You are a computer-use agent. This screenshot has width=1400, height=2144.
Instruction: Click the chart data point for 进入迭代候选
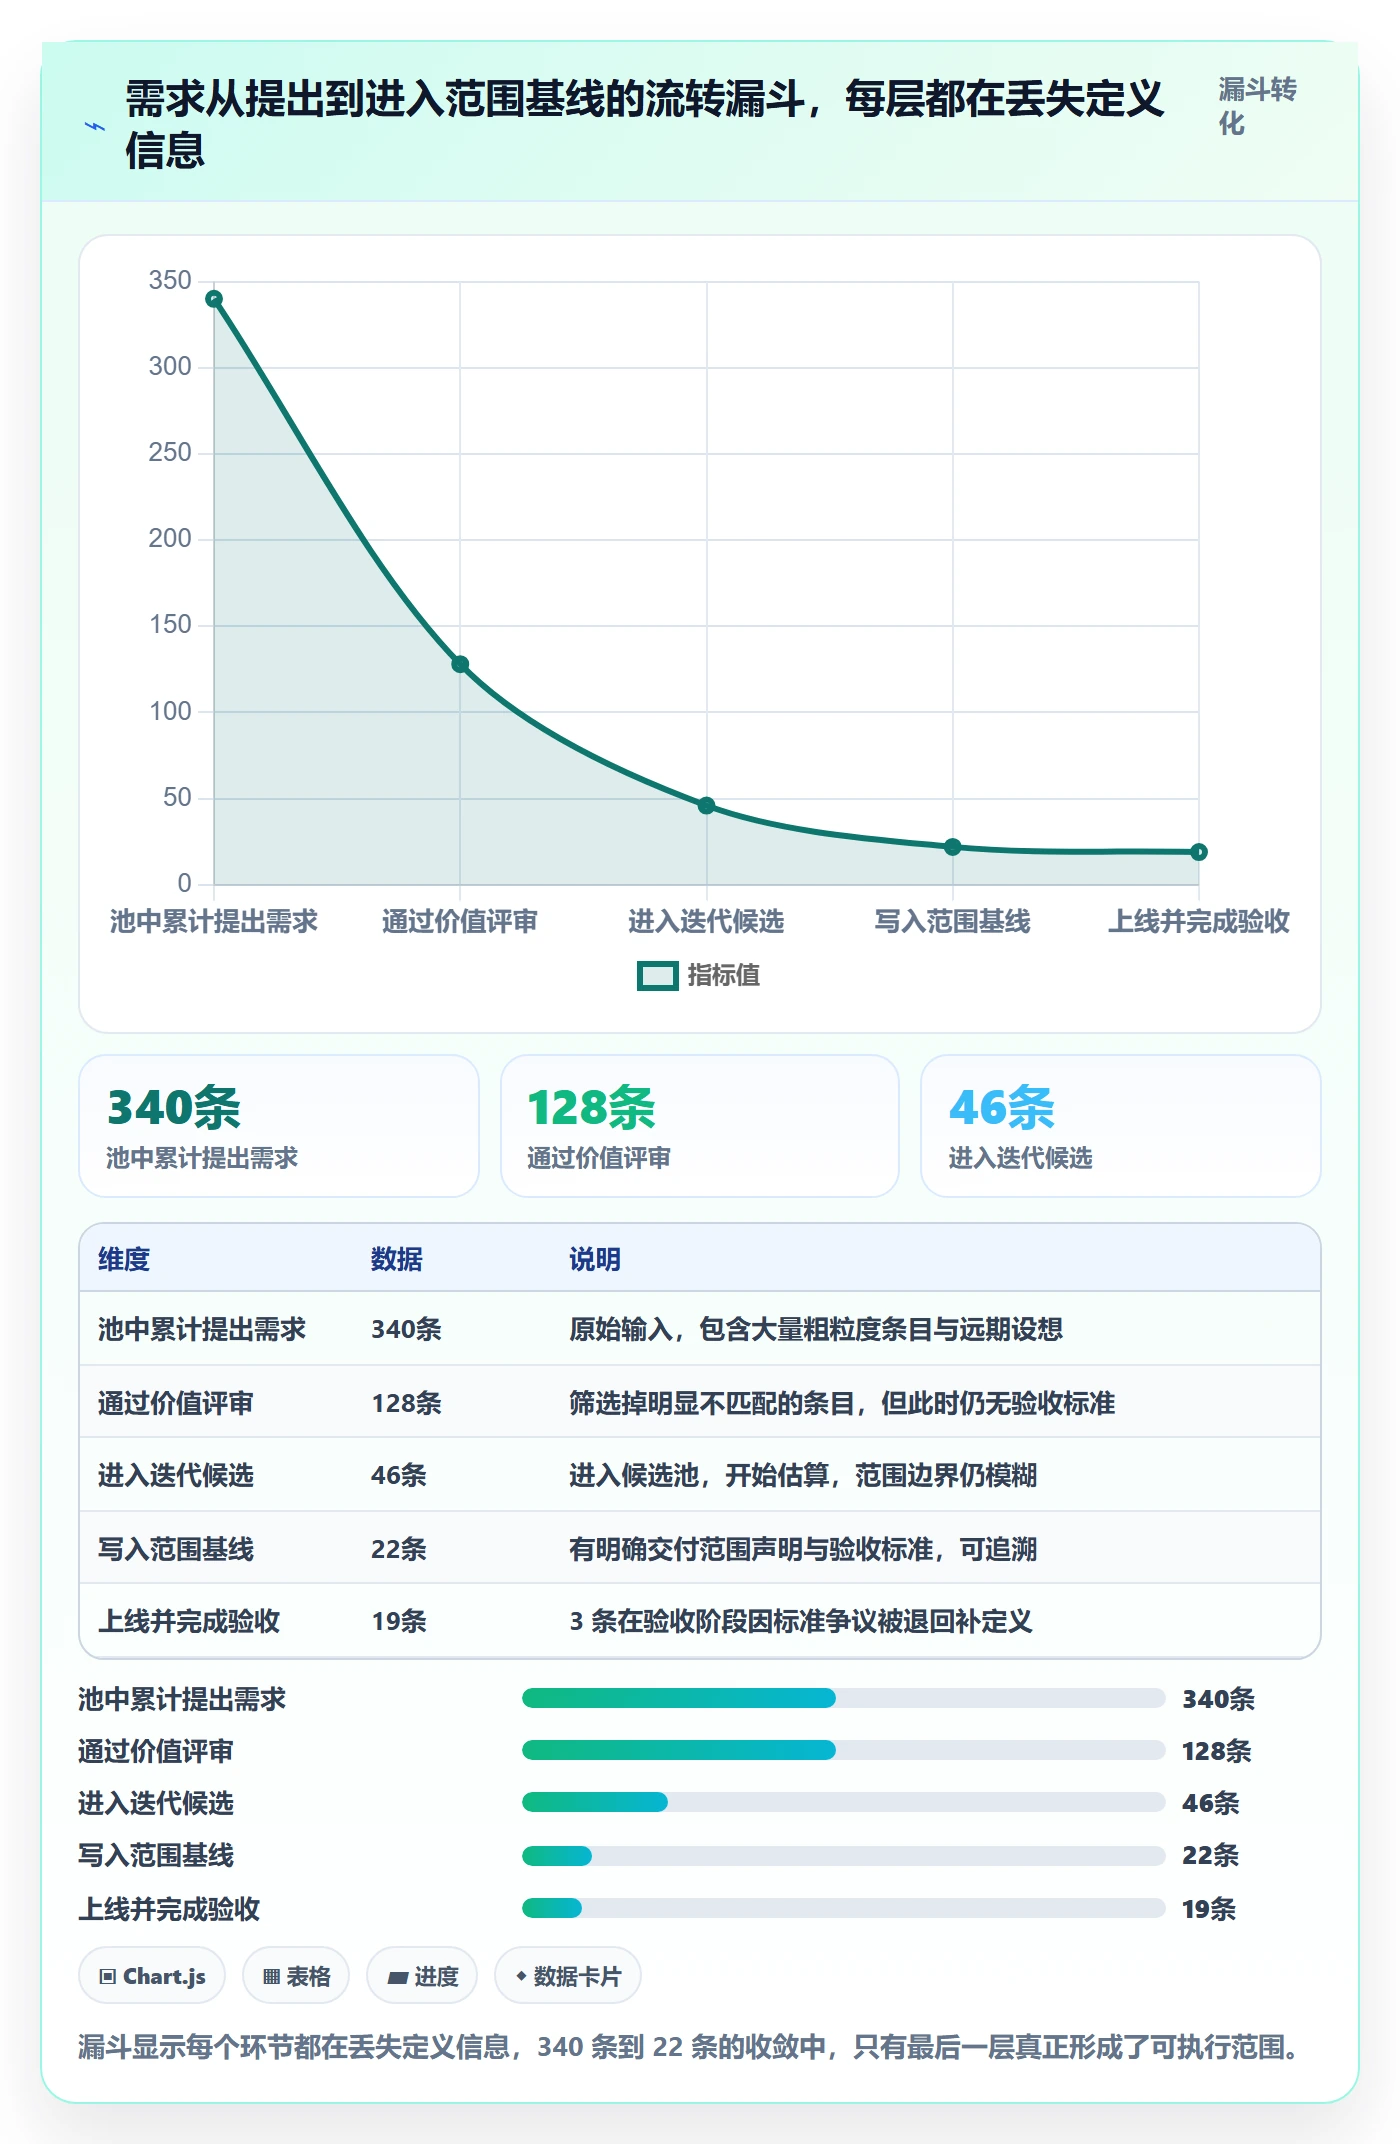tap(706, 806)
